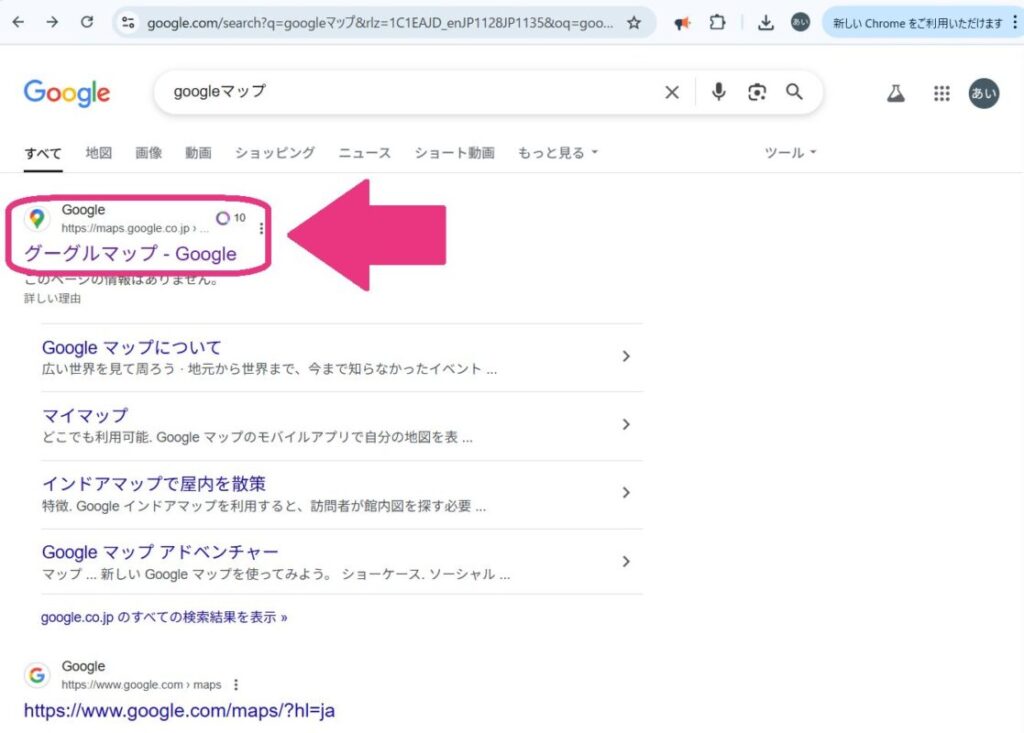Open Chrome profile avatar in toolbar
The height and width of the screenshot is (733, 1024).
point(800,23)
